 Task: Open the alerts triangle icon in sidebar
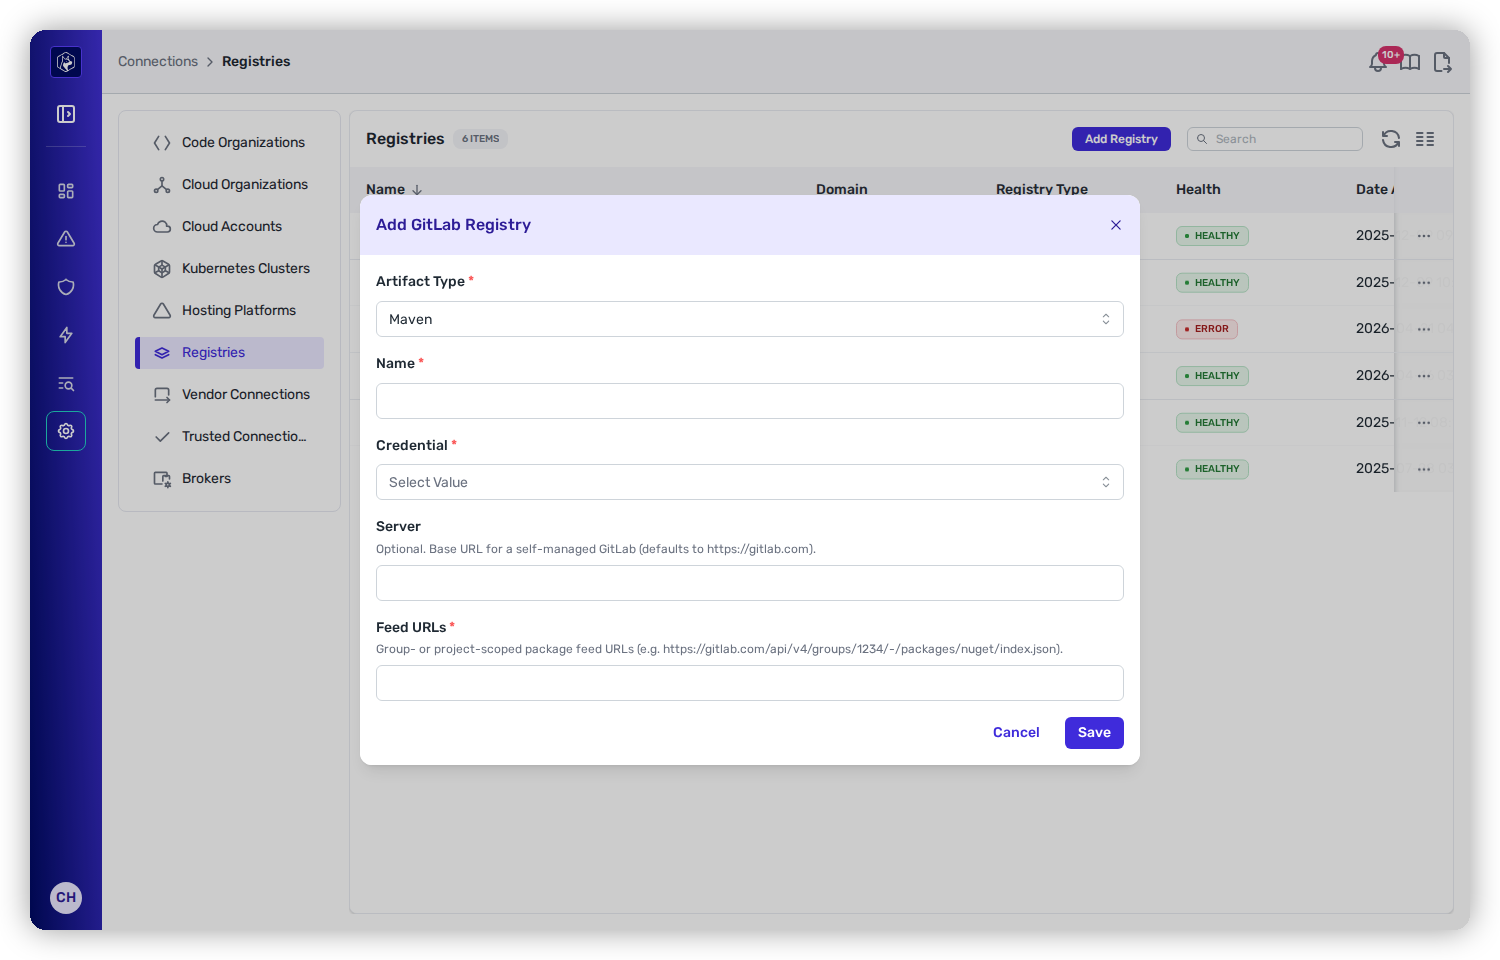click(66, 239)
